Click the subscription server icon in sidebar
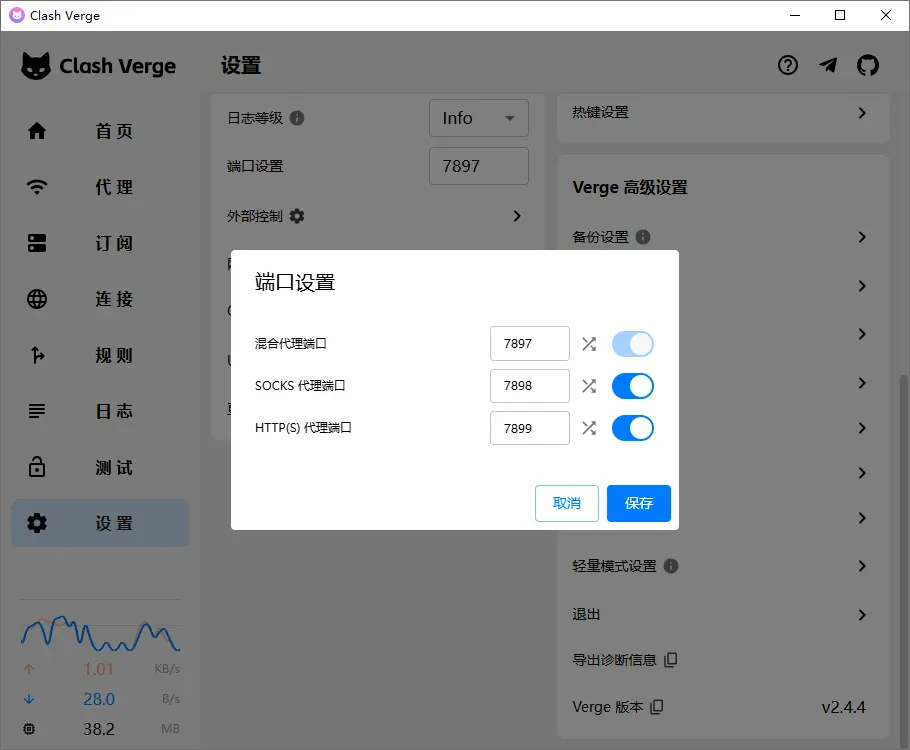This screenshot has width=910, height=750. [x=37, y=243]
